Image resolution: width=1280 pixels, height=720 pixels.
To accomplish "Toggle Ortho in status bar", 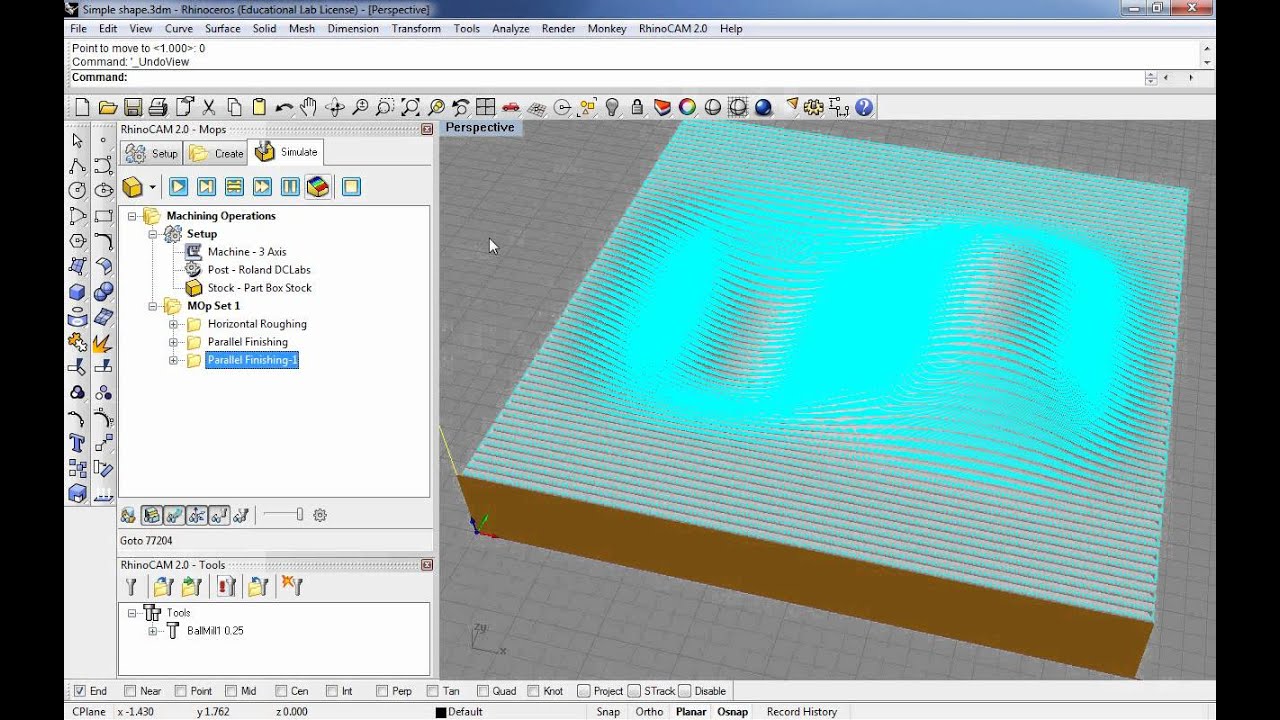I will pos(649,712).
